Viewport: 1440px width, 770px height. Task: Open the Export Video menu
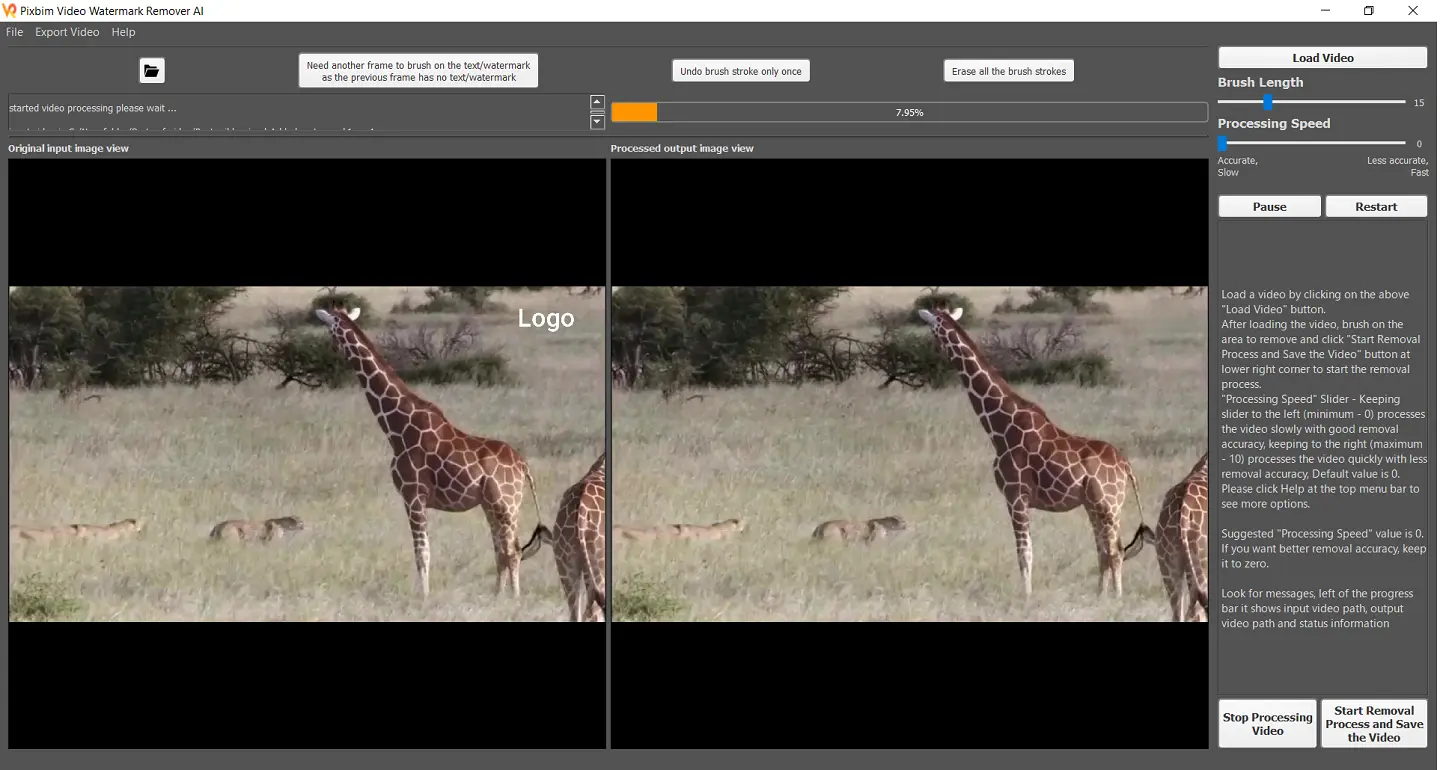pyautogui.click(x=67, y=32)
